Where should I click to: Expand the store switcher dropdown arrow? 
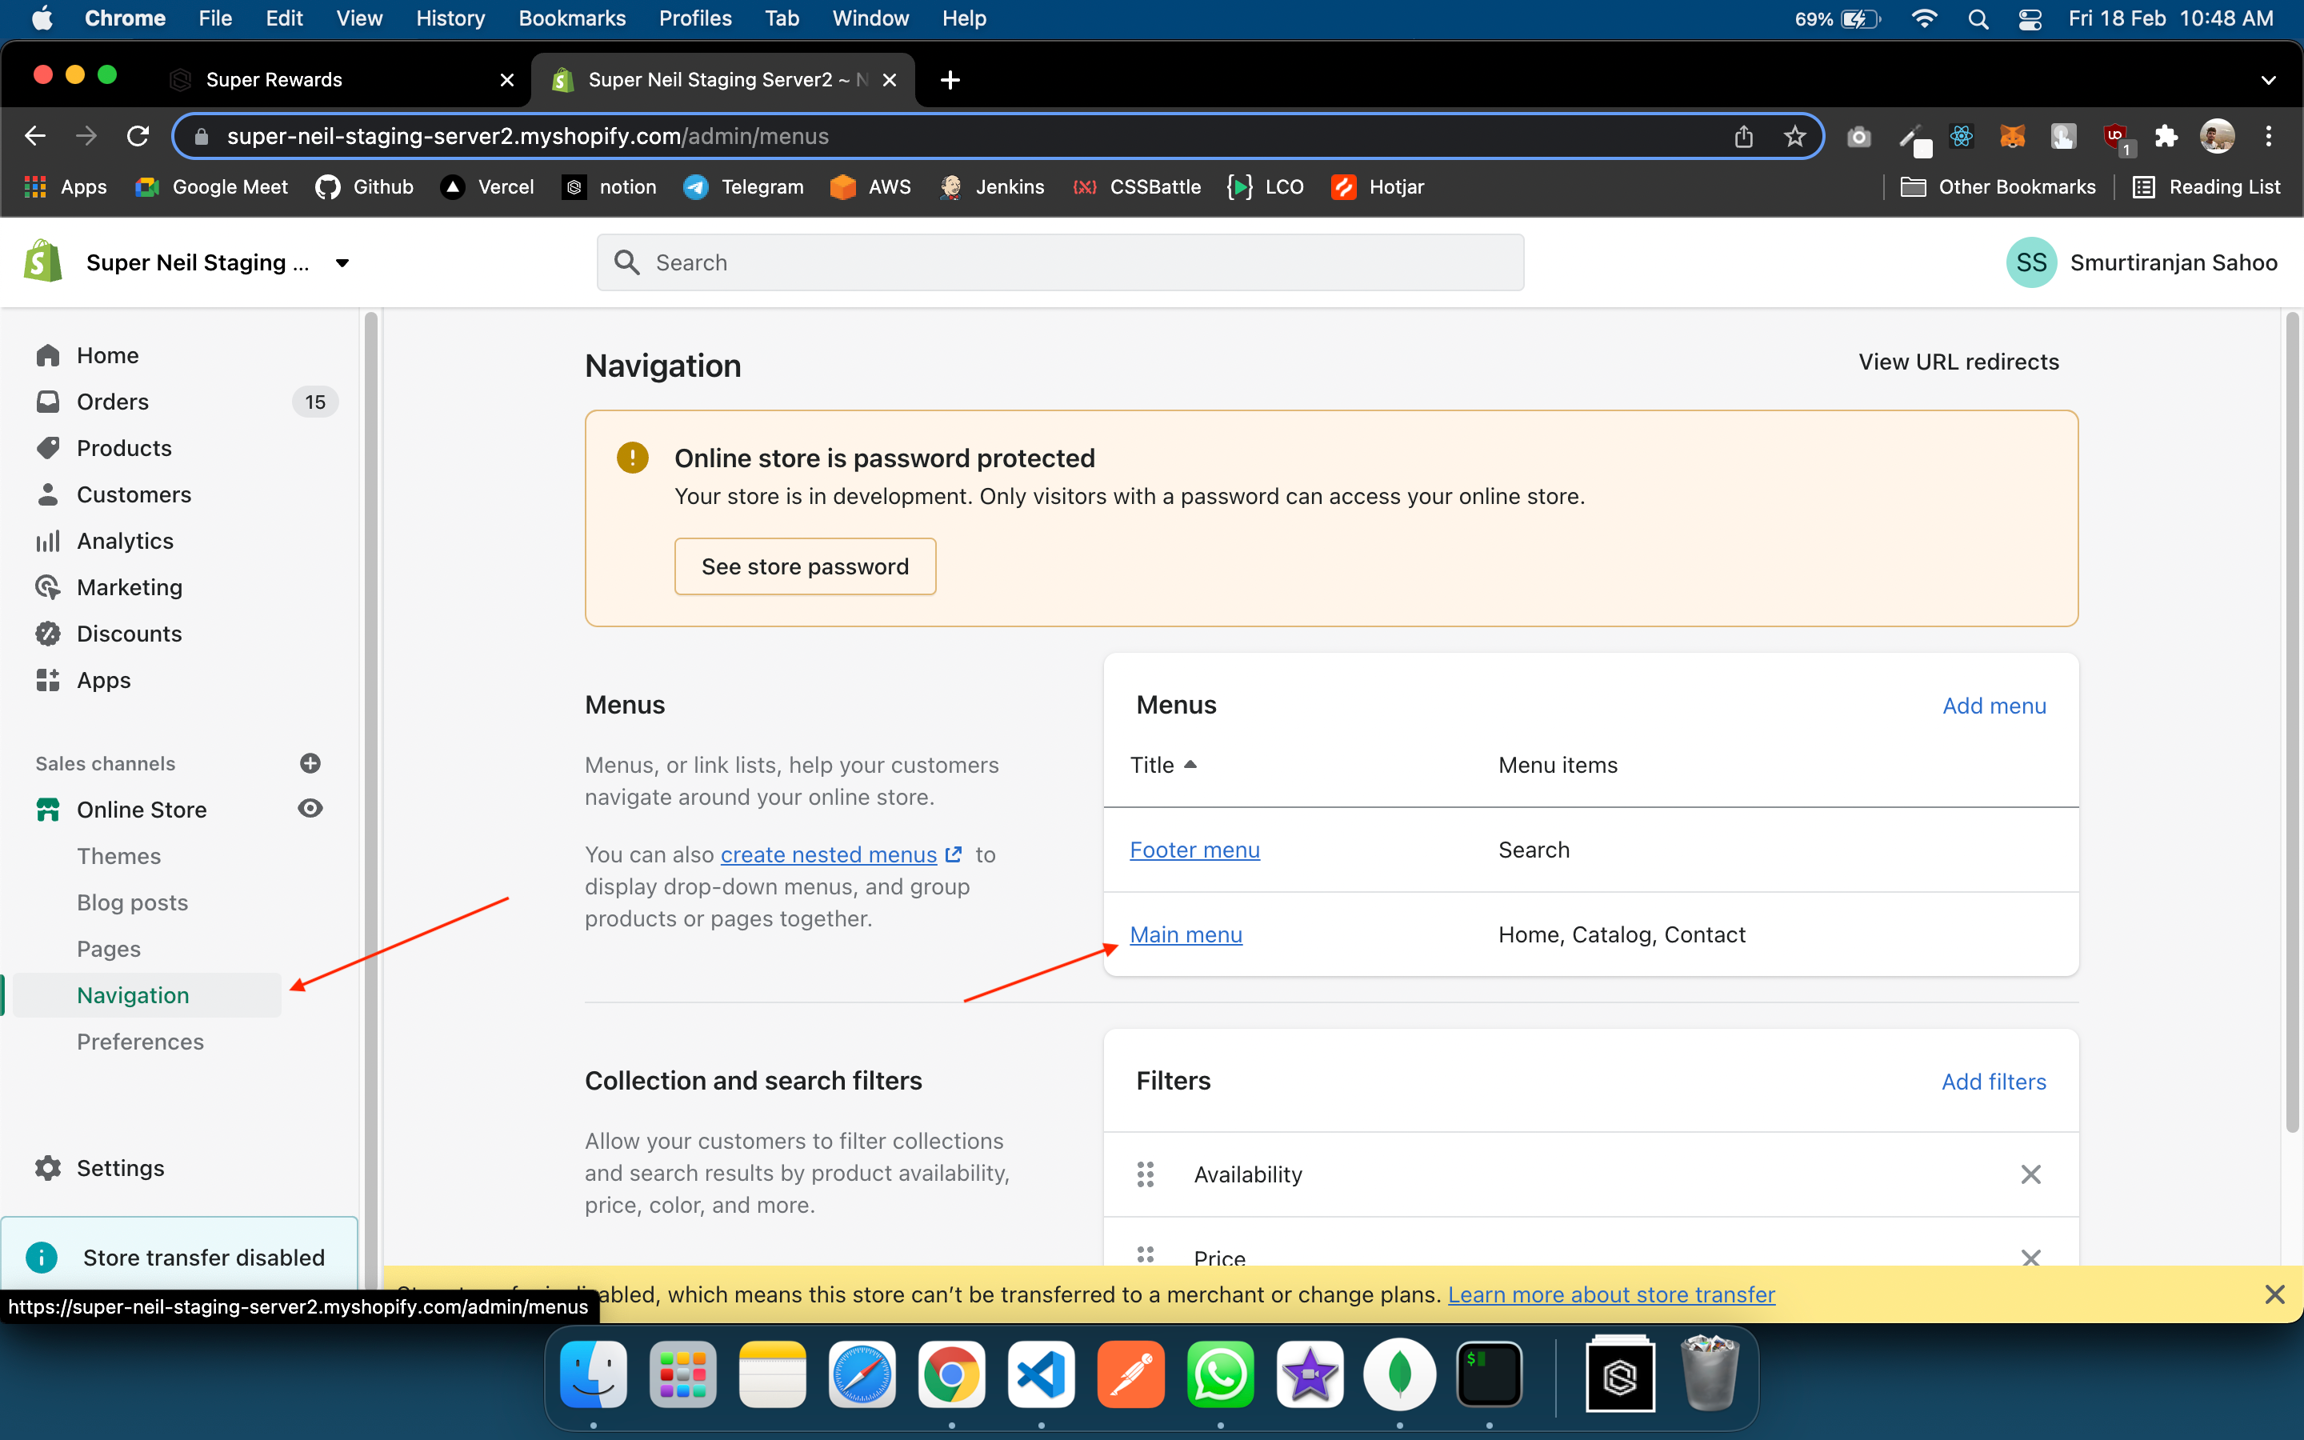click(x=342, y=263)
